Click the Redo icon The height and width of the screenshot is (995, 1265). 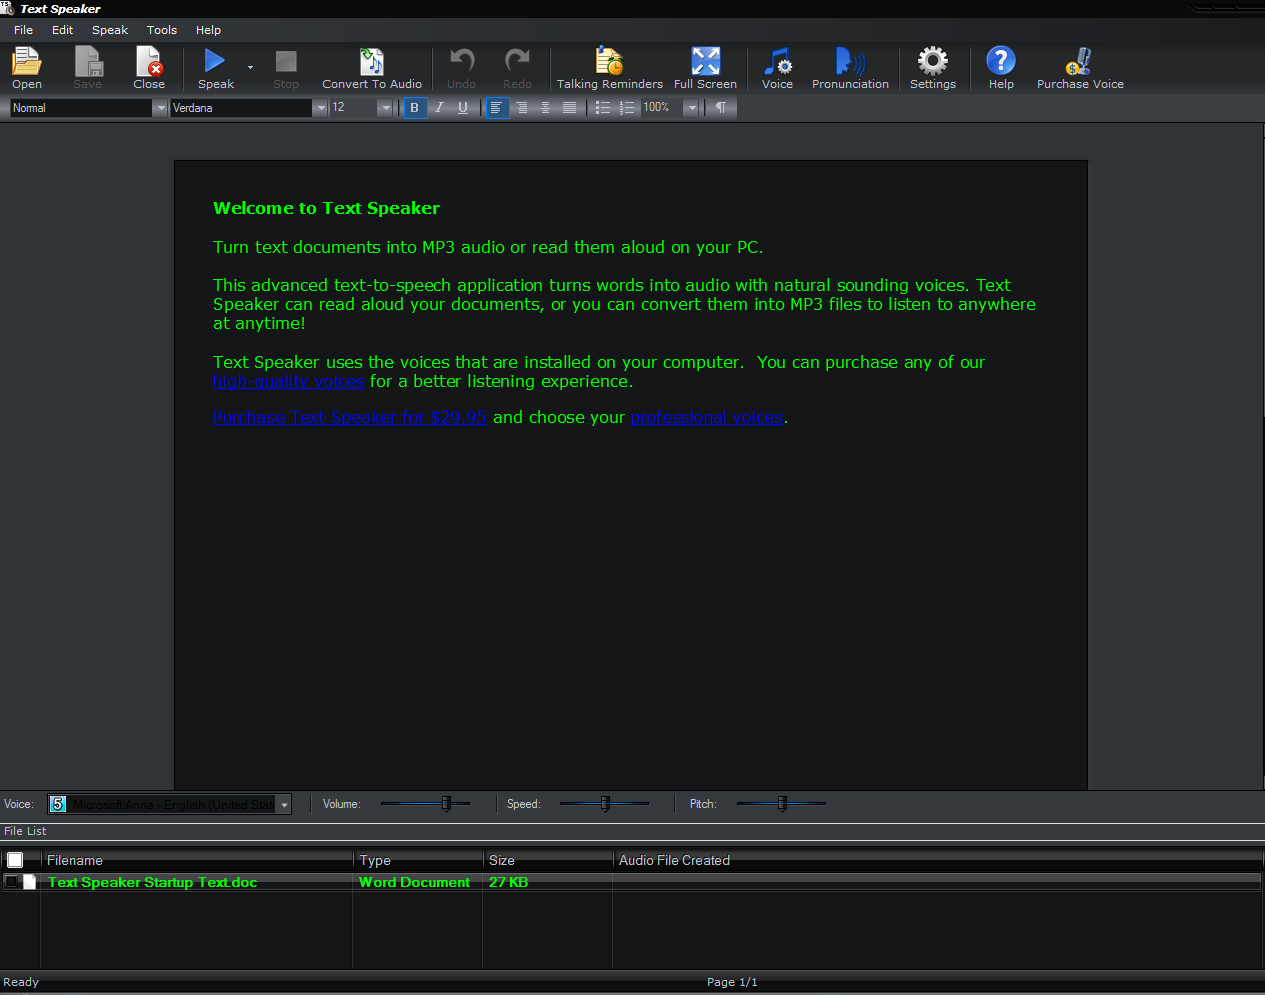click(517, 68)
